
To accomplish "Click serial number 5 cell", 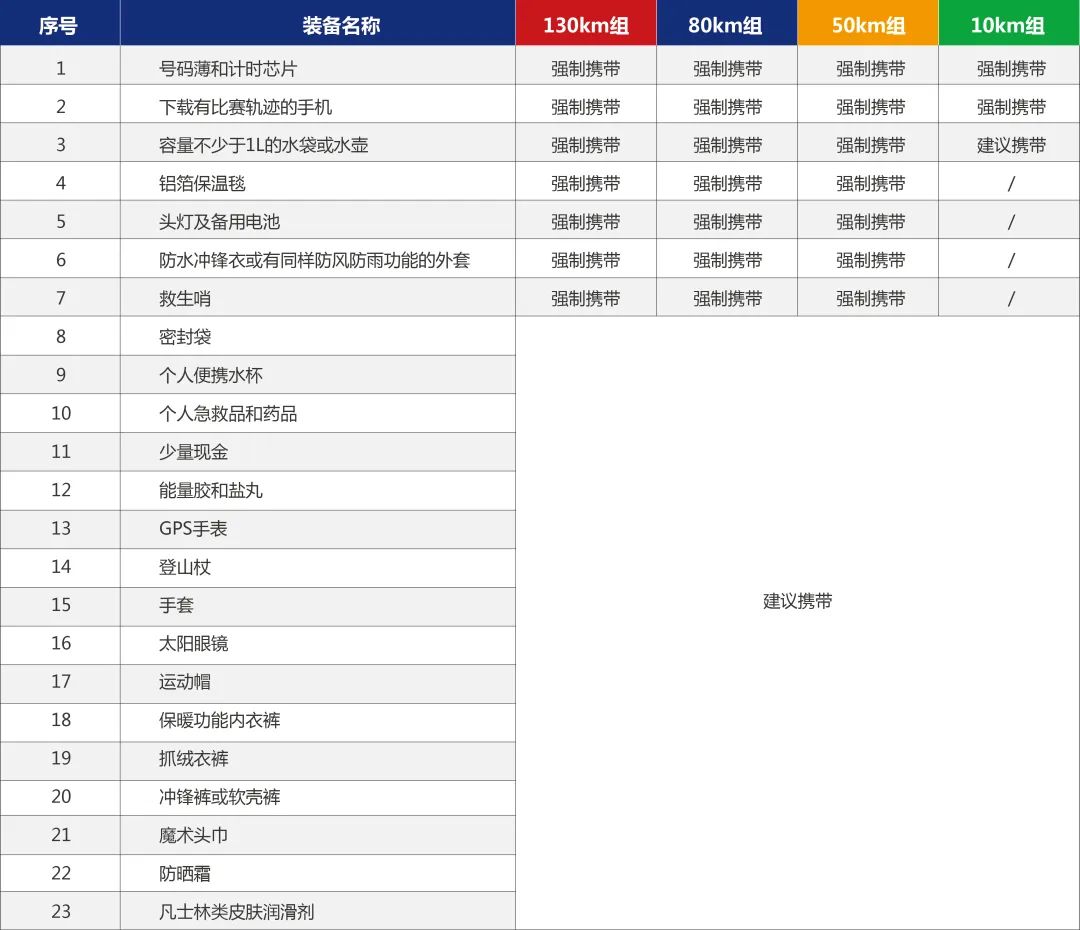I will pos(61,222).
